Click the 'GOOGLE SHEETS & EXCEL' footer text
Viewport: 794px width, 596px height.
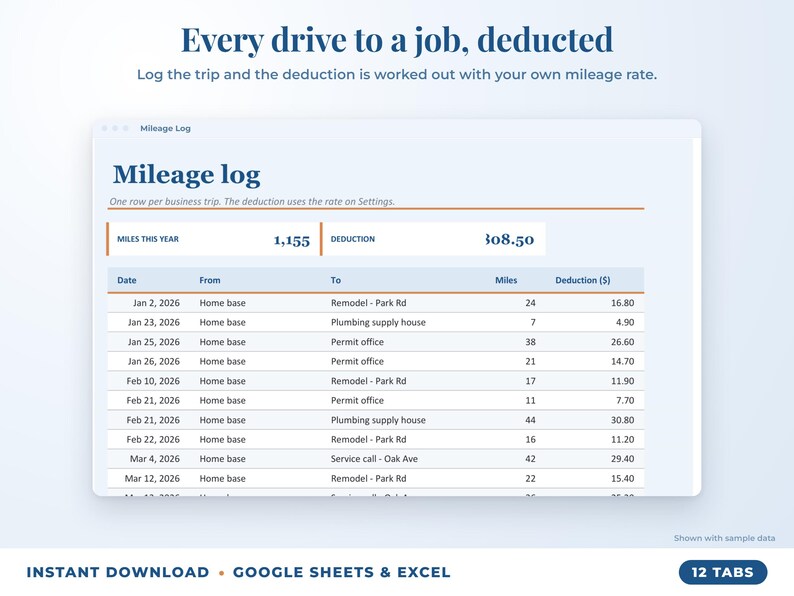(342, 572)
